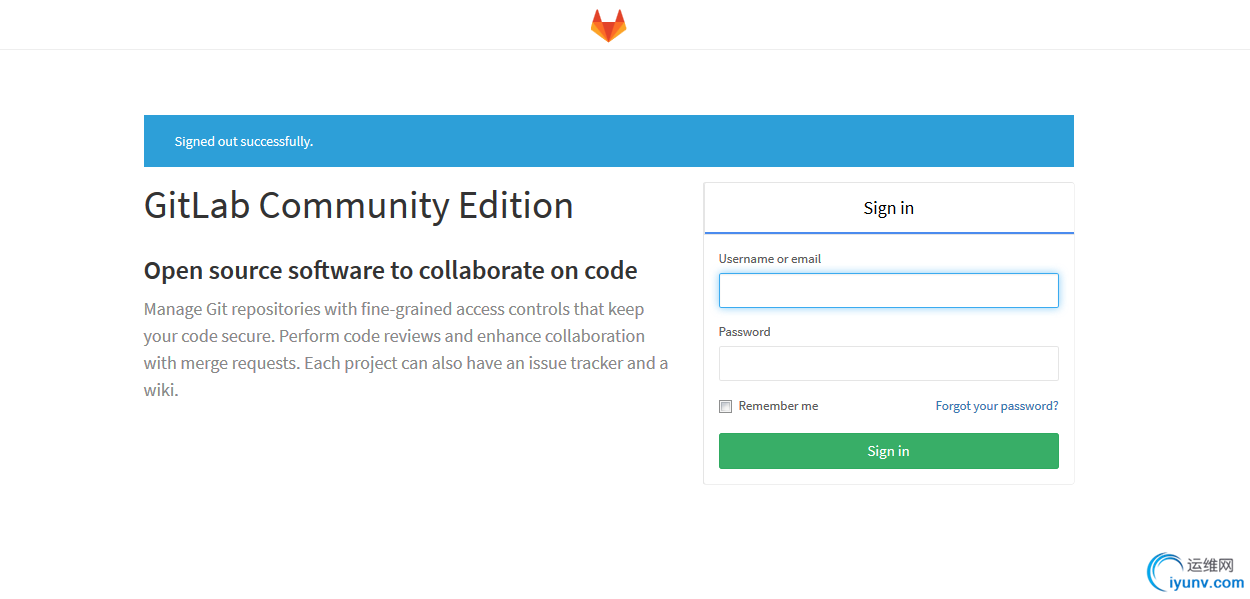1250x599 pixels.
Task: Click the GitLab fox logo
Action: click(608, 26)
